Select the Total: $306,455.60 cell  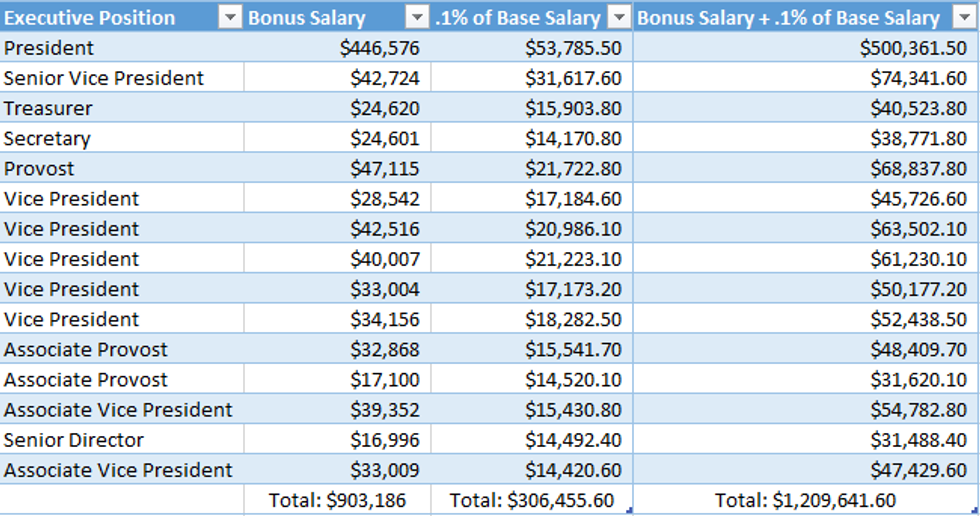pos(531,500)
